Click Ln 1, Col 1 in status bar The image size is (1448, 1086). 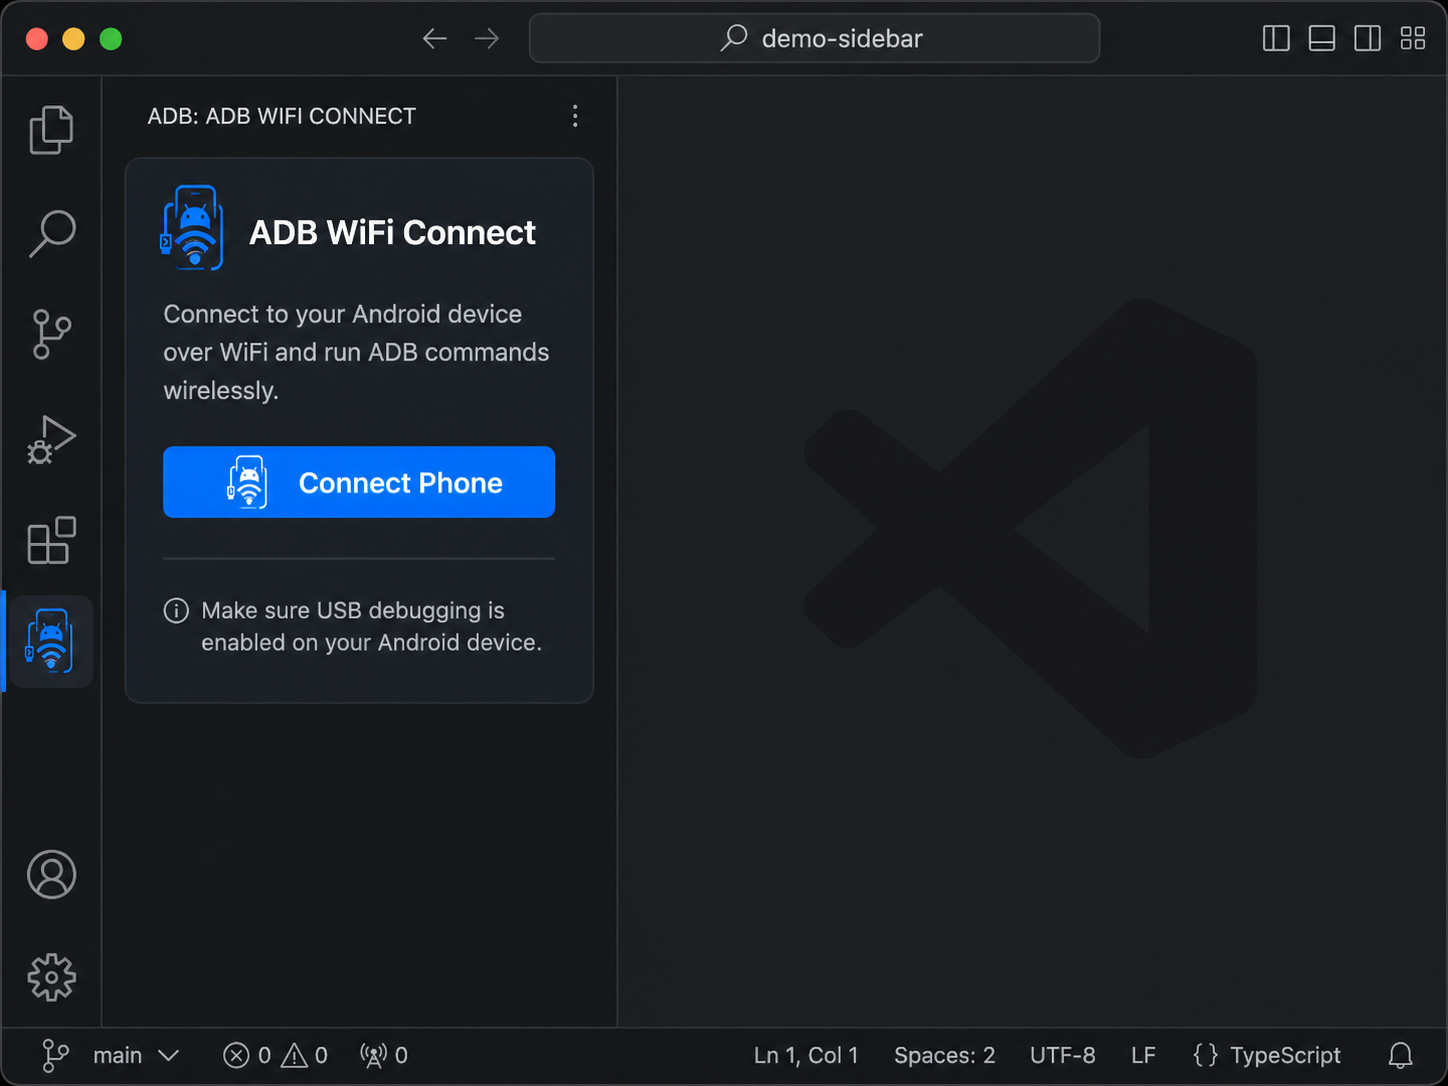coord(806,1055)
